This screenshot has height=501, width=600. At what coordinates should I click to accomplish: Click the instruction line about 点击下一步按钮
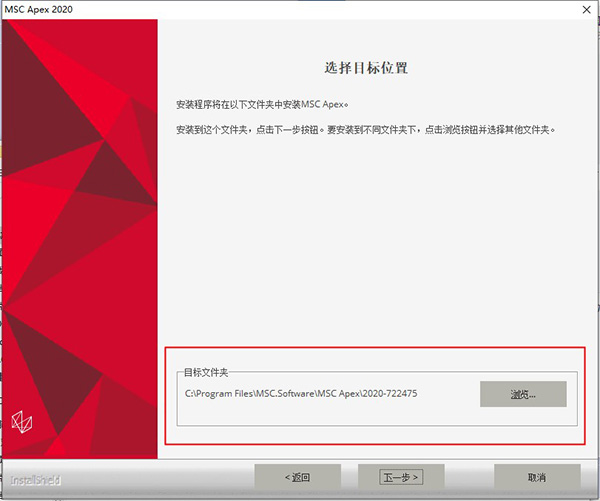point(364,130)
